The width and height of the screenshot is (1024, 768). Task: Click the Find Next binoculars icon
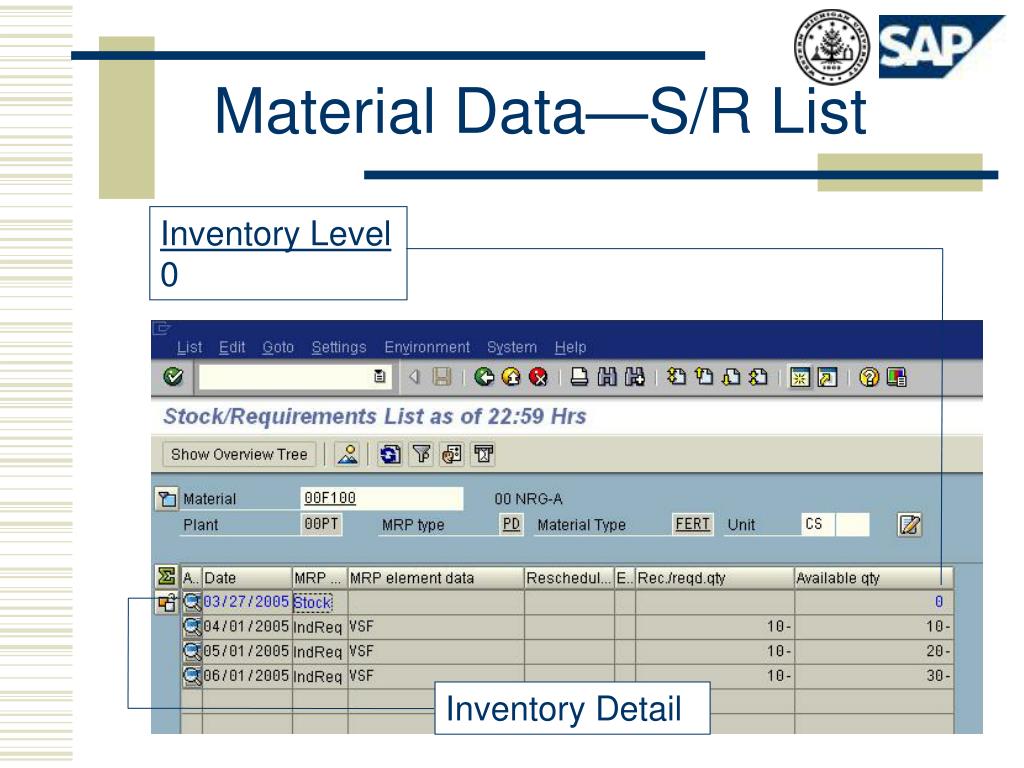[634, 377]
